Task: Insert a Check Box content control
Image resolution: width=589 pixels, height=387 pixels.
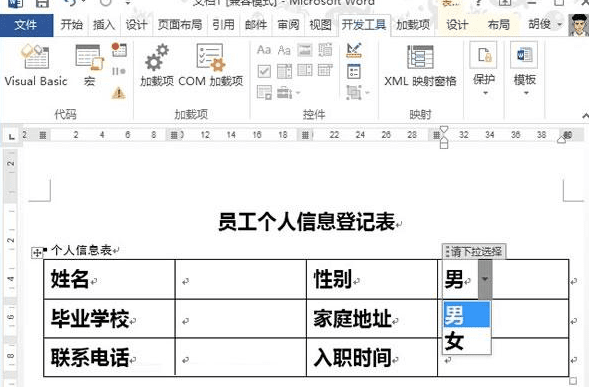Action: pyautogui.click(x=264, y=71)
